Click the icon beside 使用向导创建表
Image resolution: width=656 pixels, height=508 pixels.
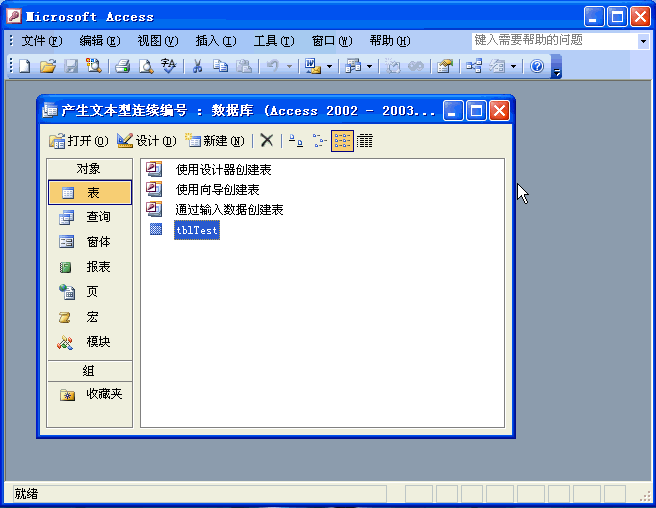tap(154, 189)
